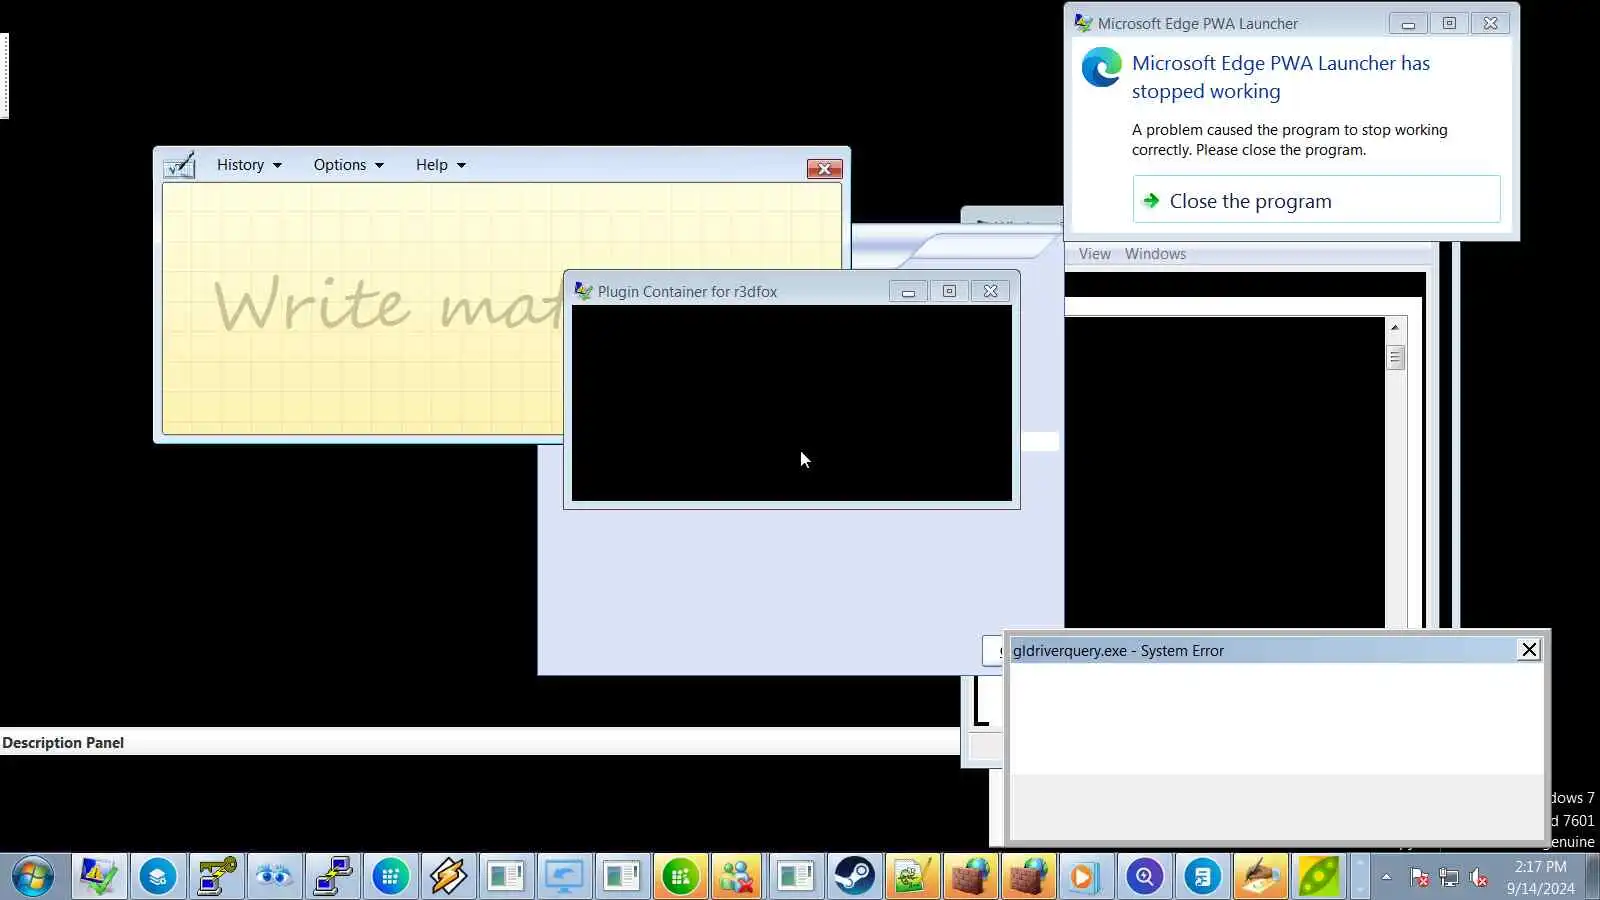This screenshot has height=900, width=1600.
Task: Open the brick-wall globe icon beside the notepad icon
Action: point(970,877)
